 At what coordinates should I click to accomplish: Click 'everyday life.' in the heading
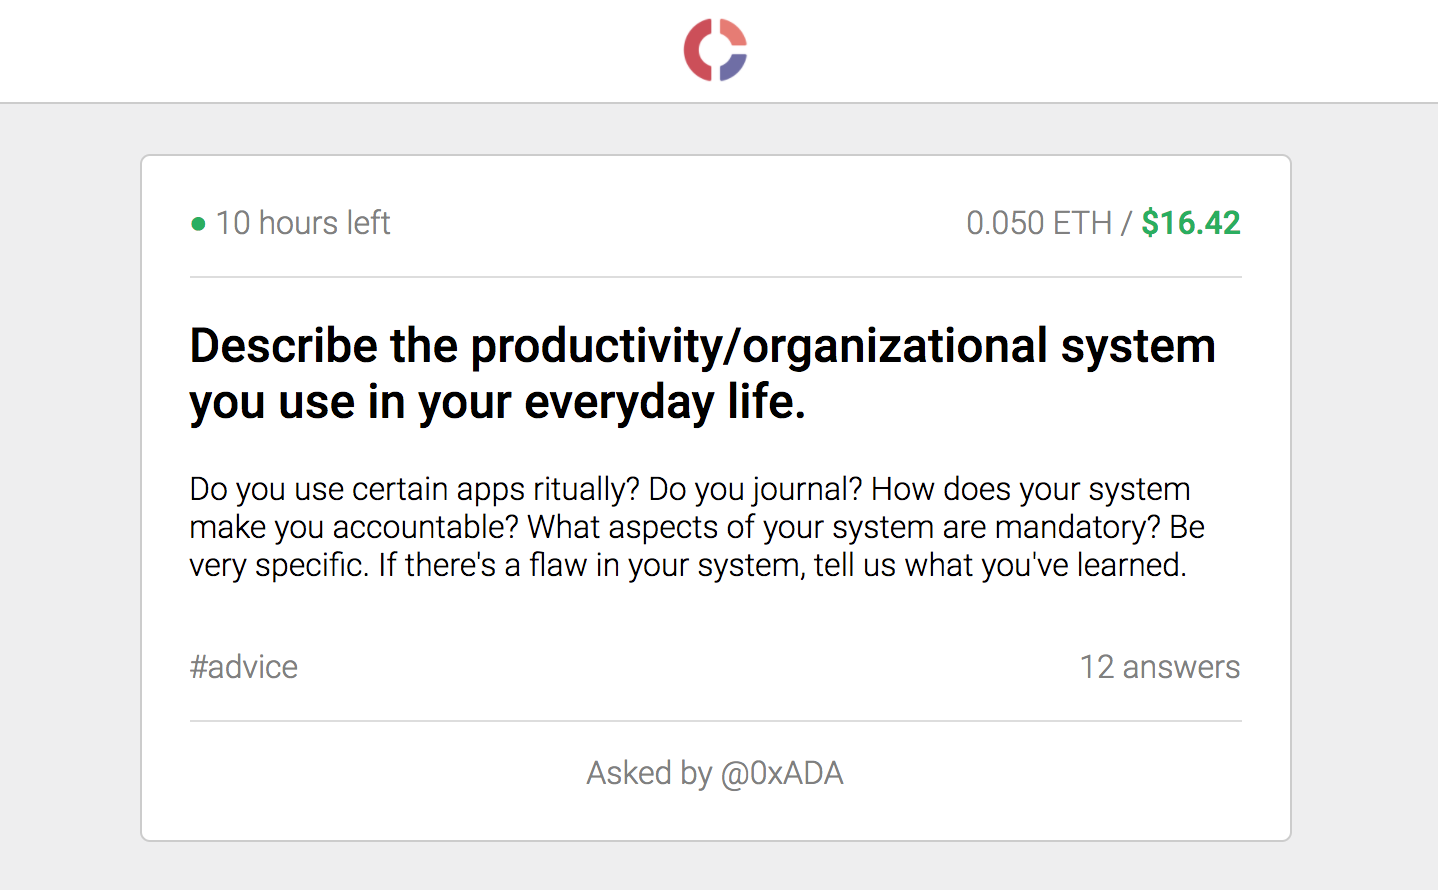pos(665,402)
